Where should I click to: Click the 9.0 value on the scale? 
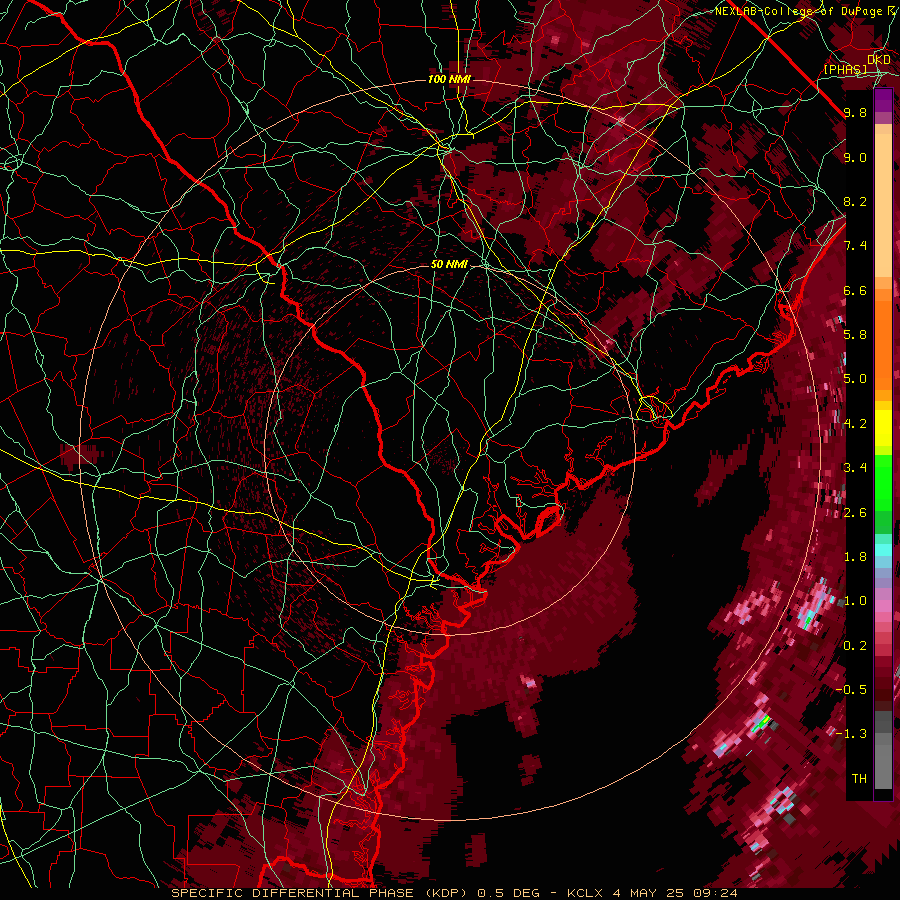coord(855,157)
